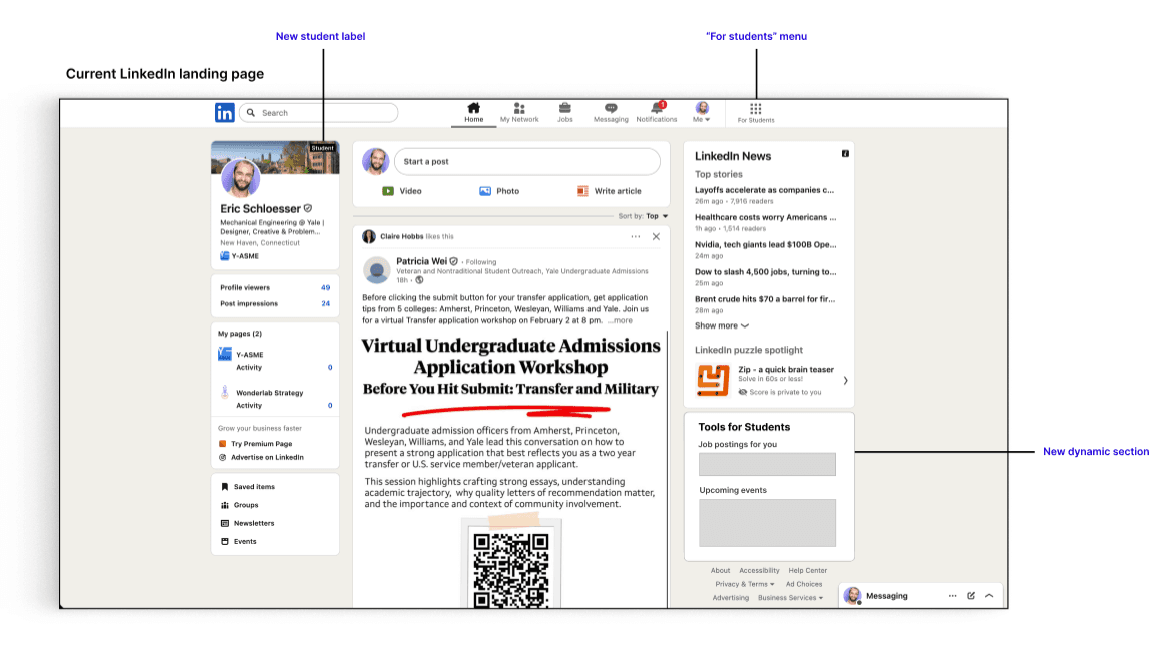The width and height of the screenshot is (1170, 654).
Task: Click Eric Schloesser's profile photo in sidebar
Action: (x=240, y=178)
